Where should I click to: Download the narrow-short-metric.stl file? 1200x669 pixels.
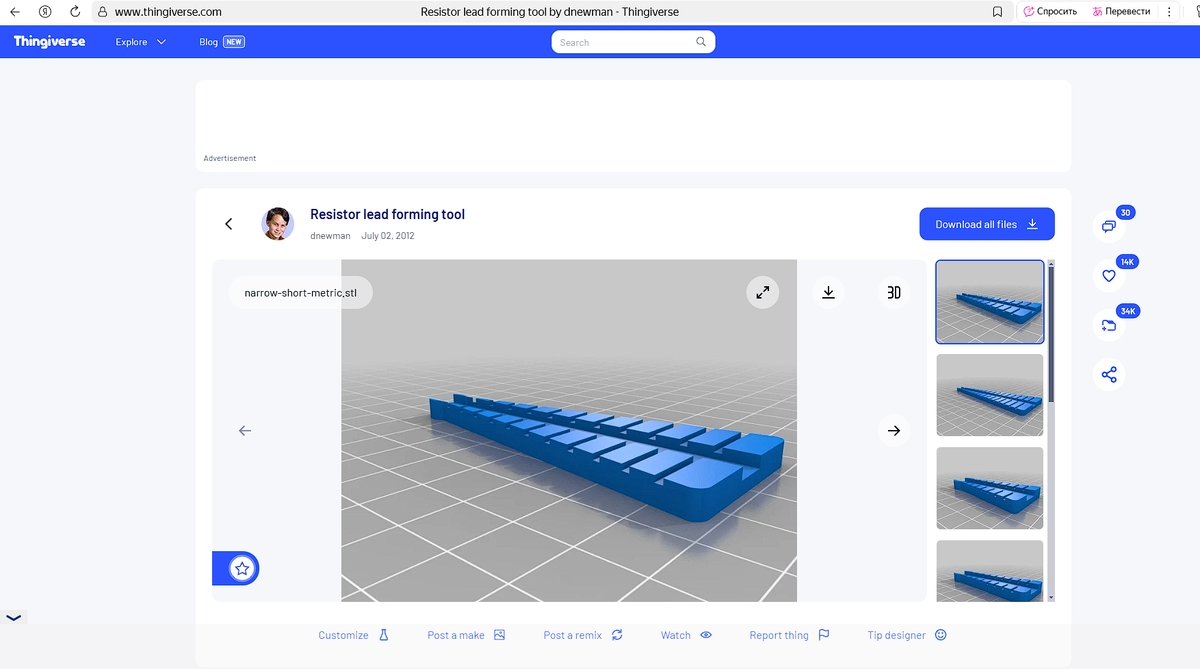[828, 292]
